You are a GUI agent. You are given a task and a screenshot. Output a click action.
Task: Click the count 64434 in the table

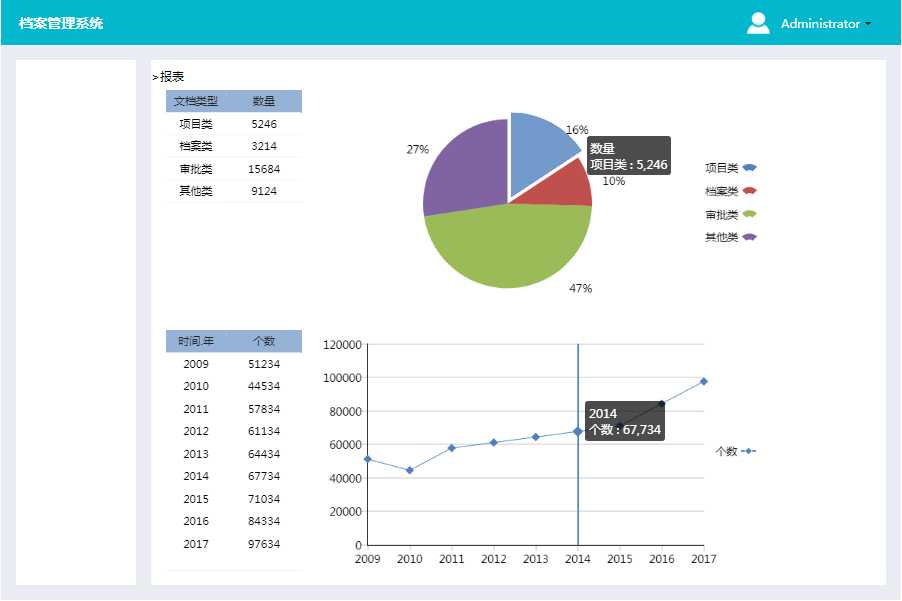264,454
